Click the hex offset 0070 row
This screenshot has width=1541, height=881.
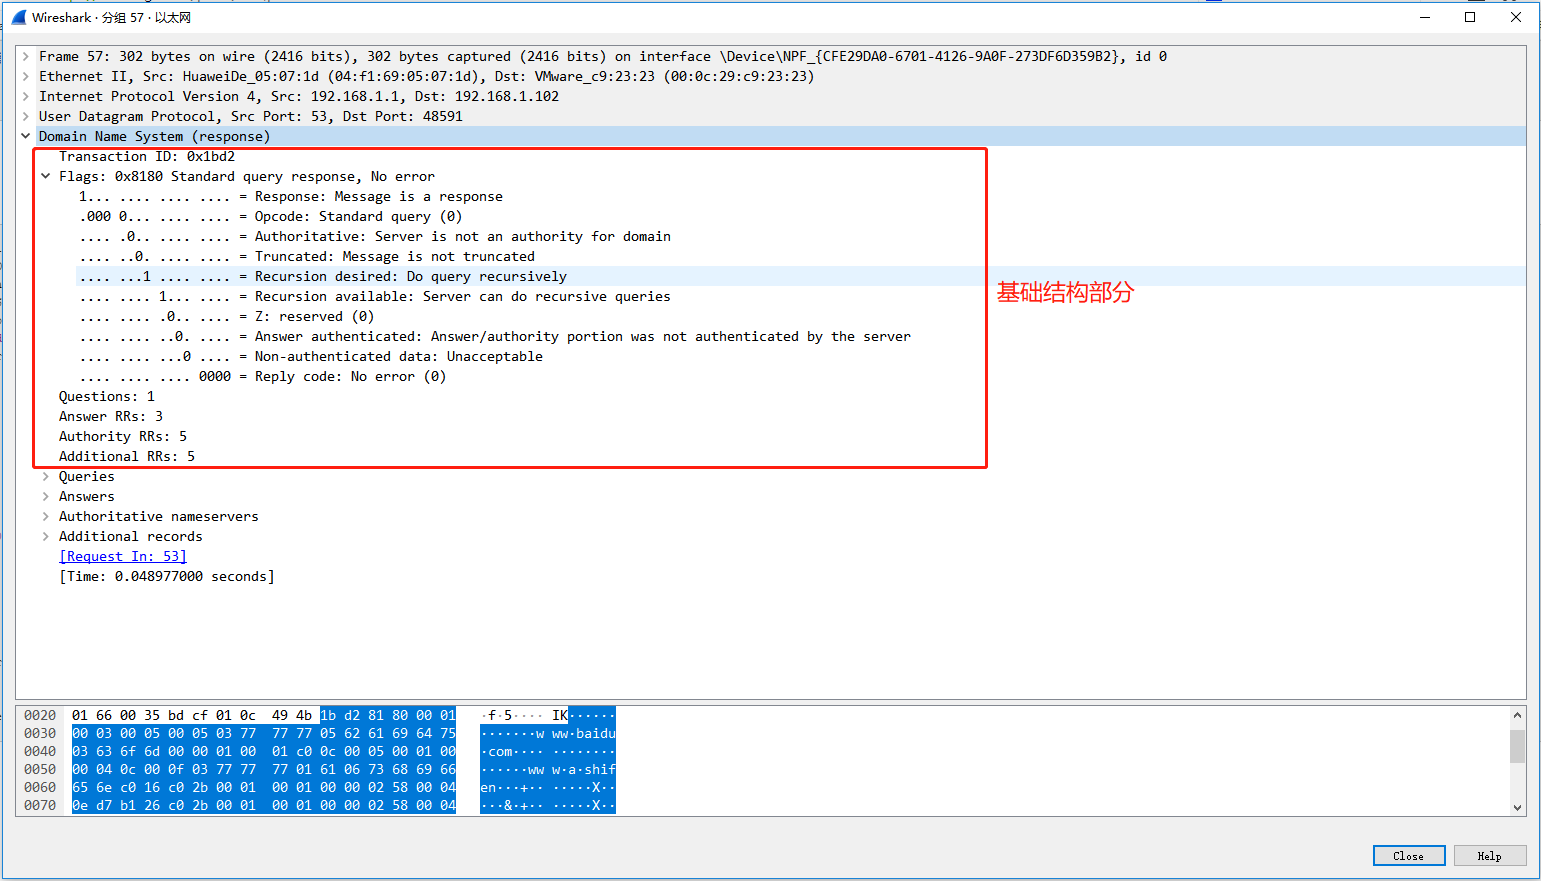40,806
